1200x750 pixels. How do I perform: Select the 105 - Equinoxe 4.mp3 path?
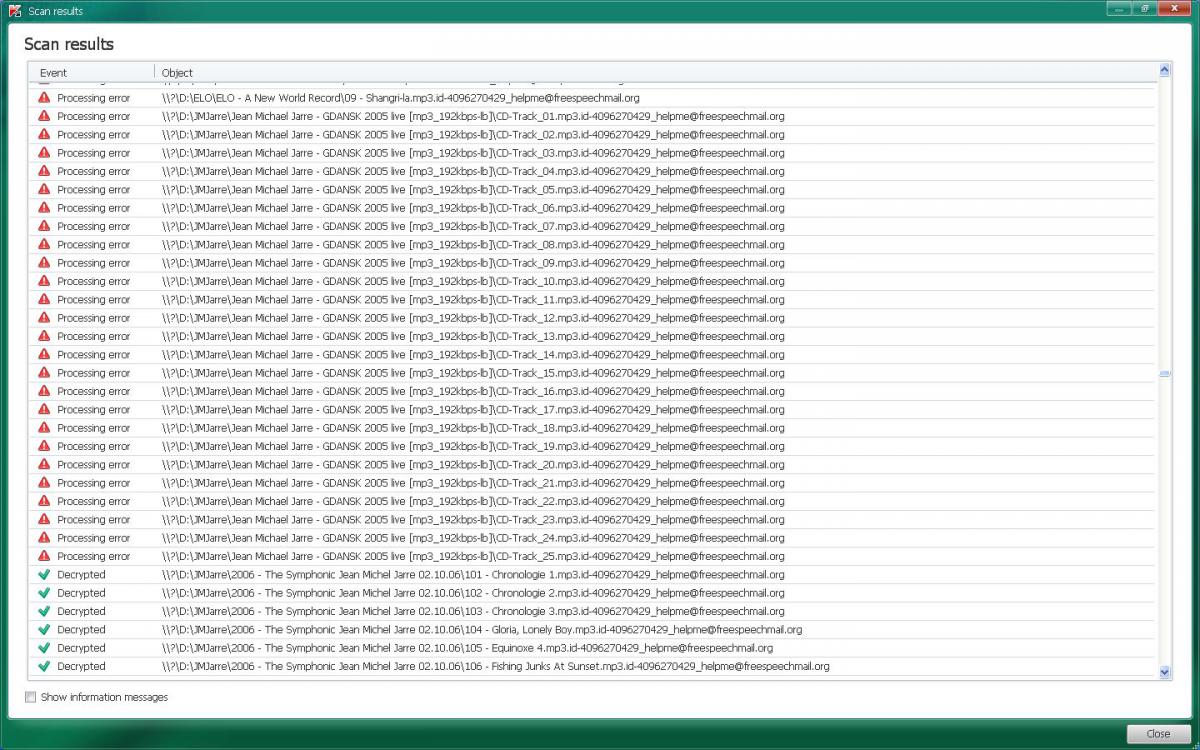pyautogui.click(x=467, y=648)
